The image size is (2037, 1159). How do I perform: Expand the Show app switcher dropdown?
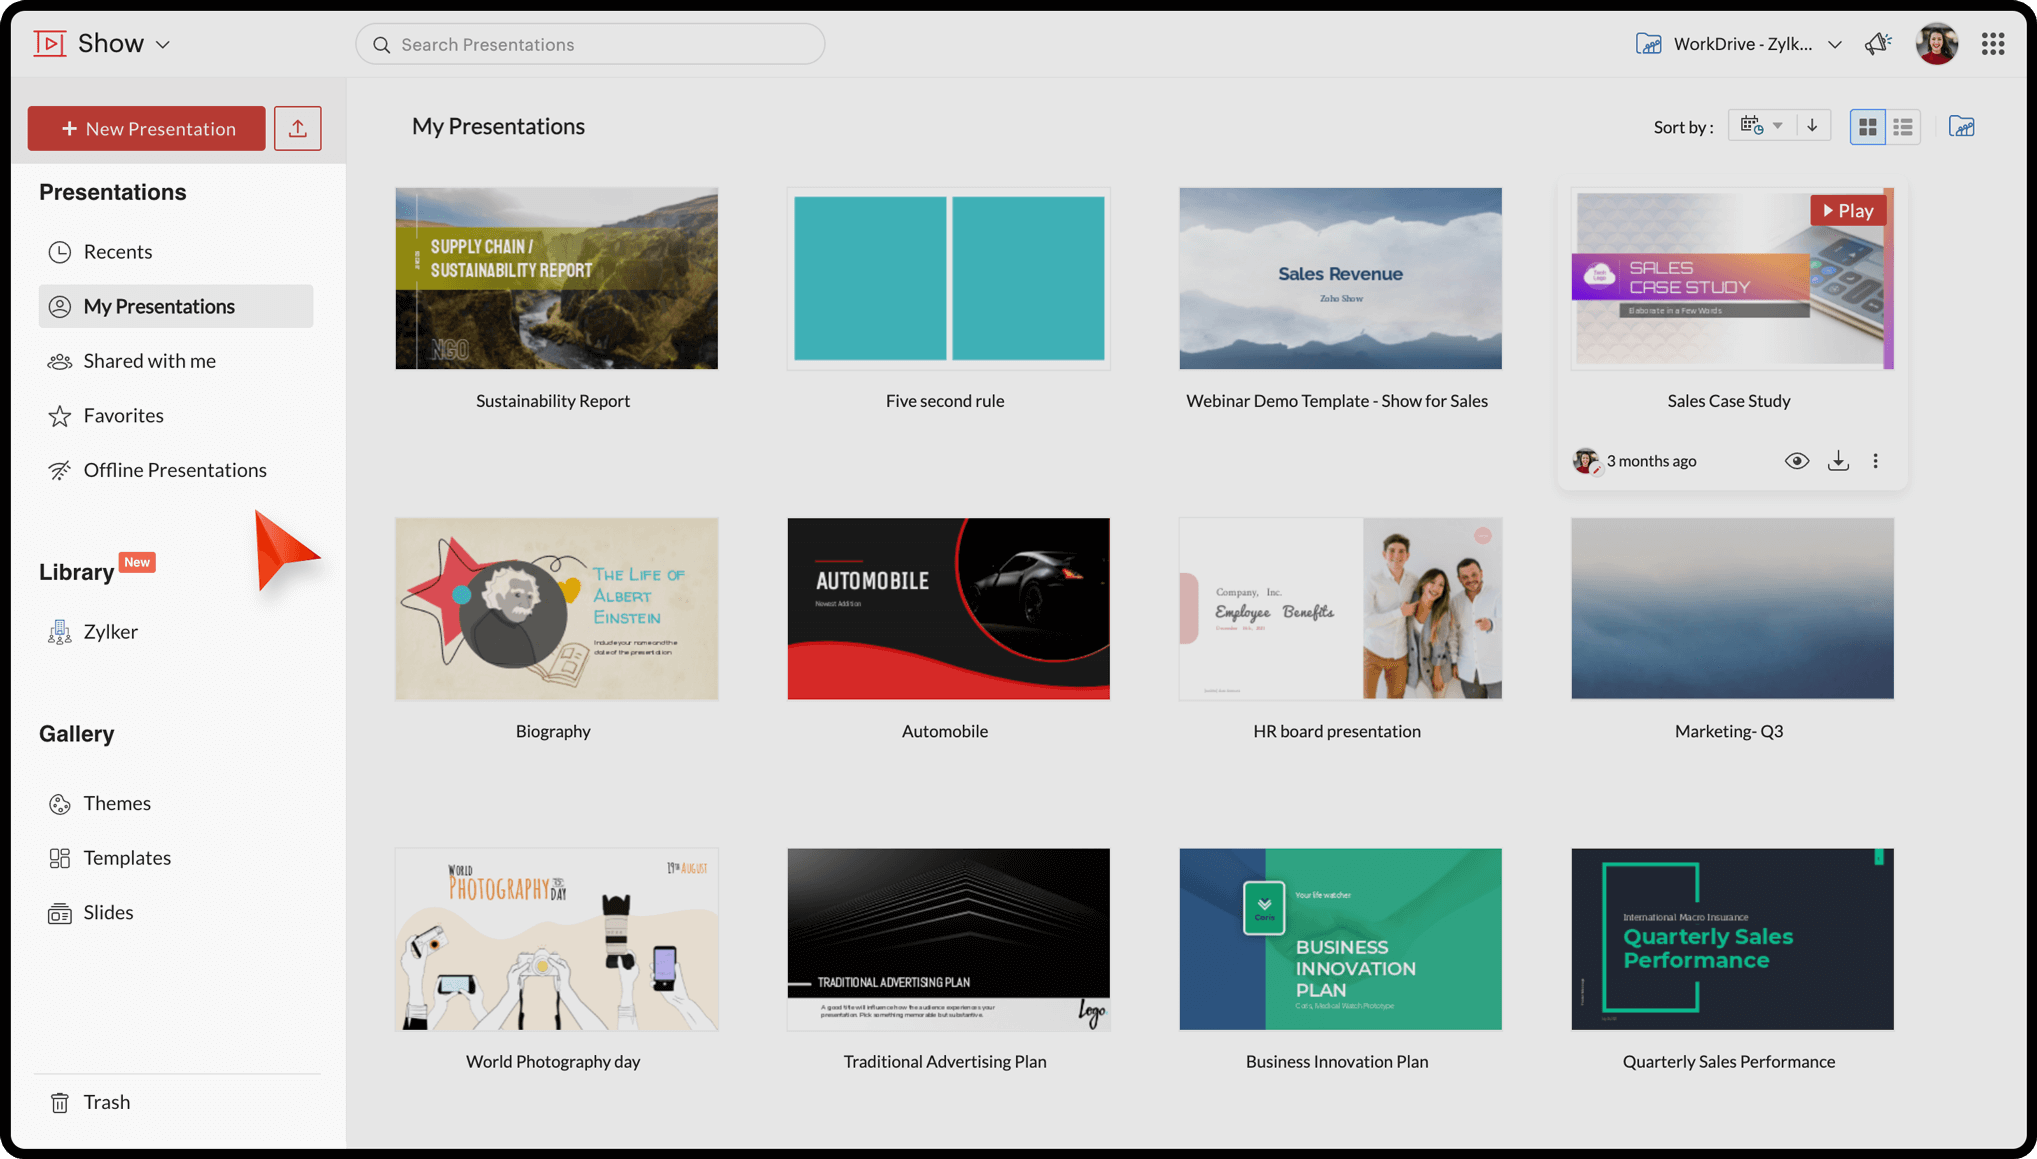pyautogui.click(x=162, y=45)
